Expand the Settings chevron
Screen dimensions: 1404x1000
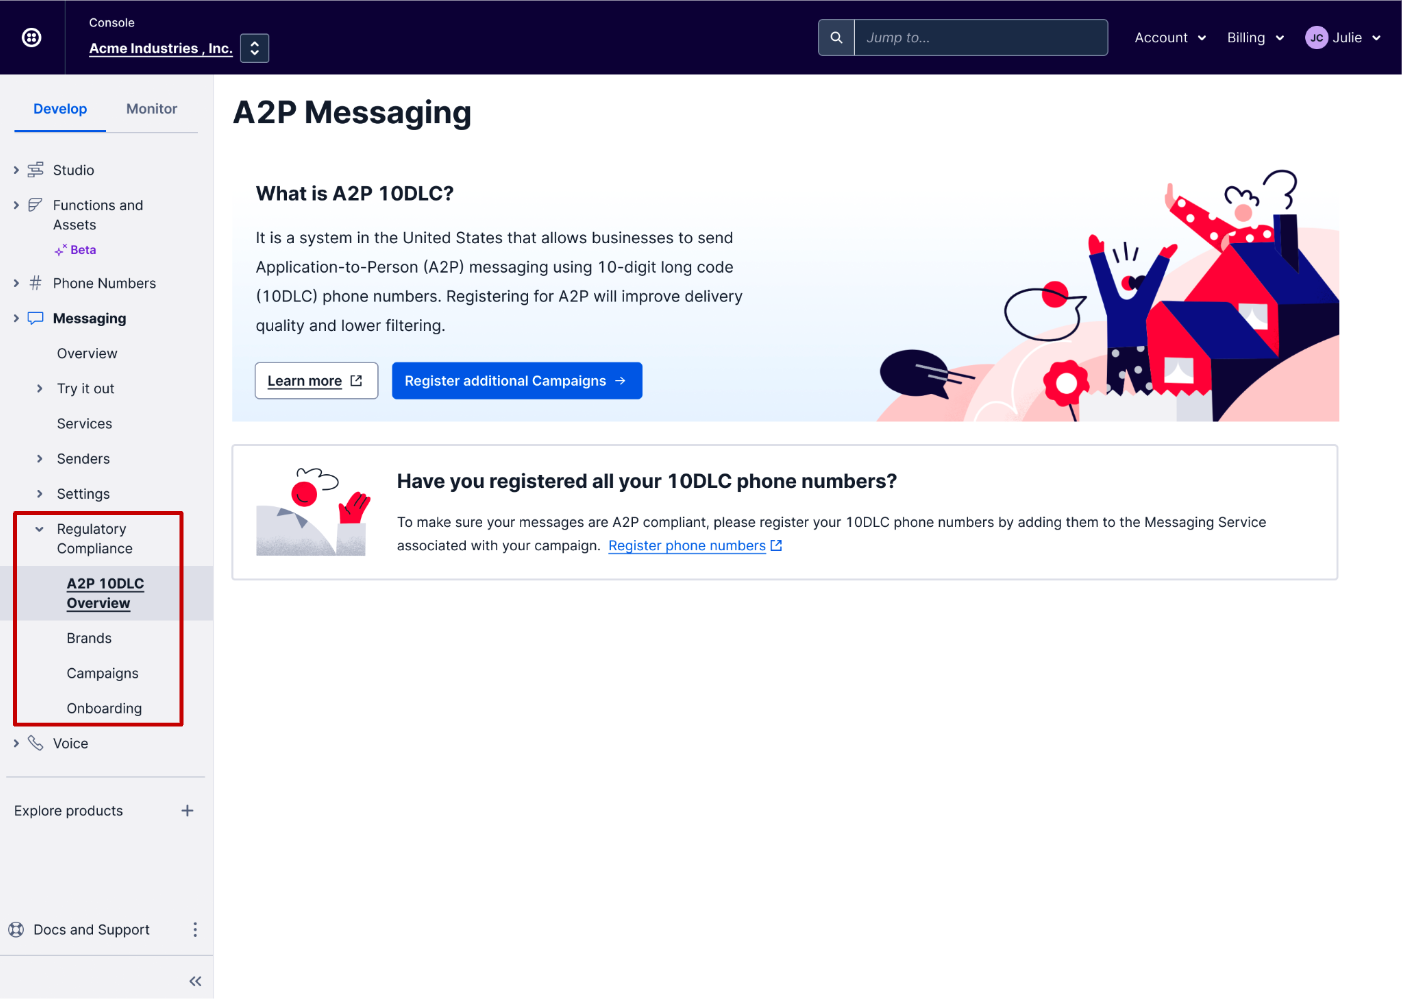40,494
